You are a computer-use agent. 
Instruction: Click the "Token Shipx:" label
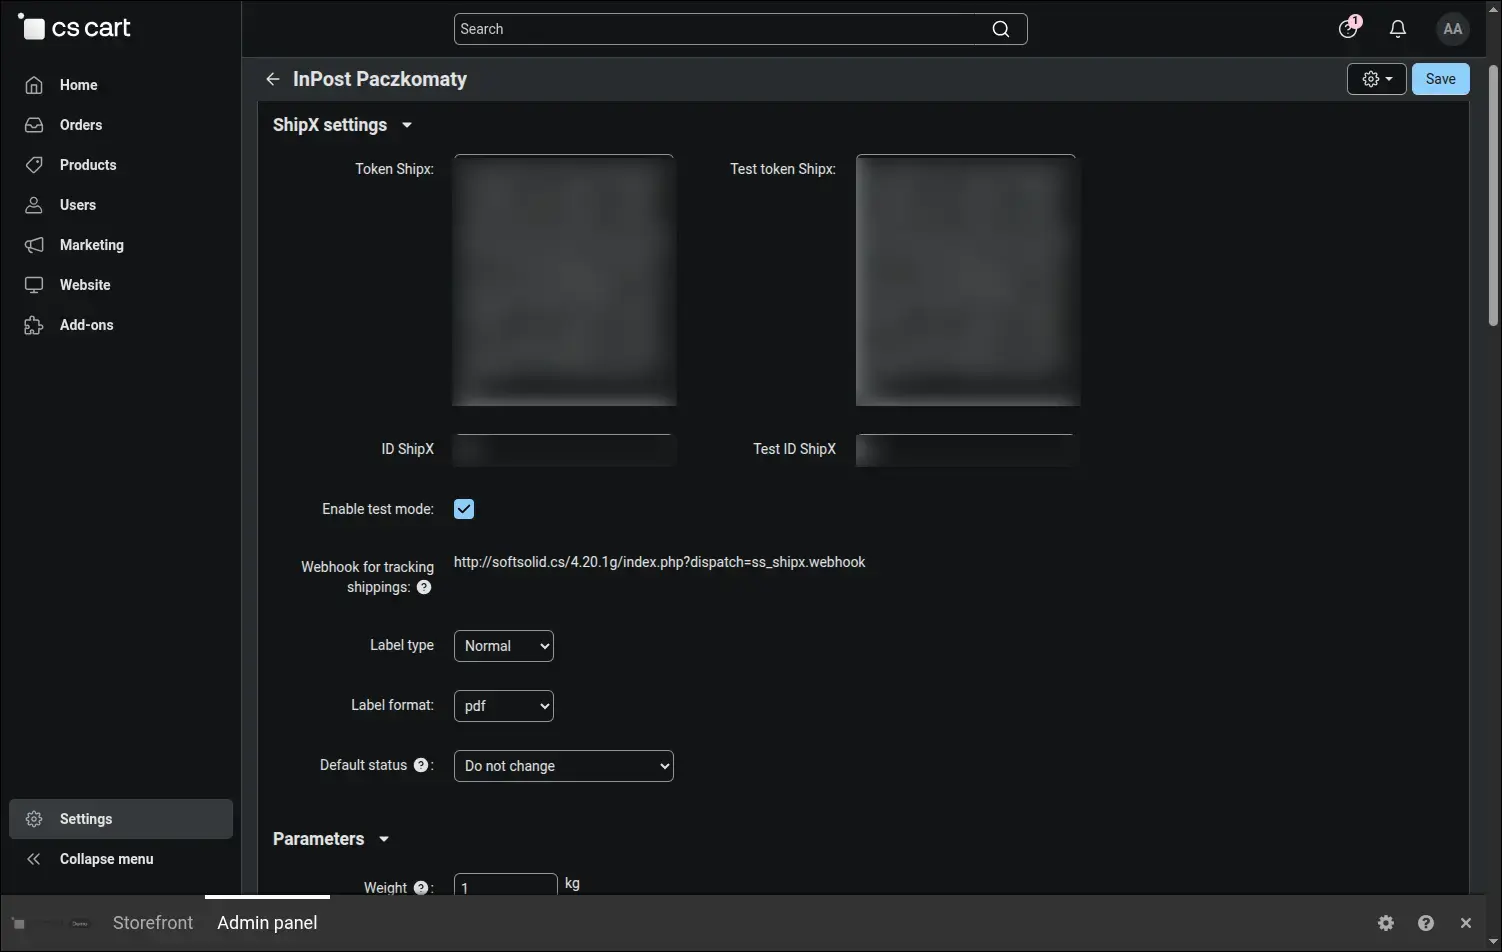[x=395, y=169]
